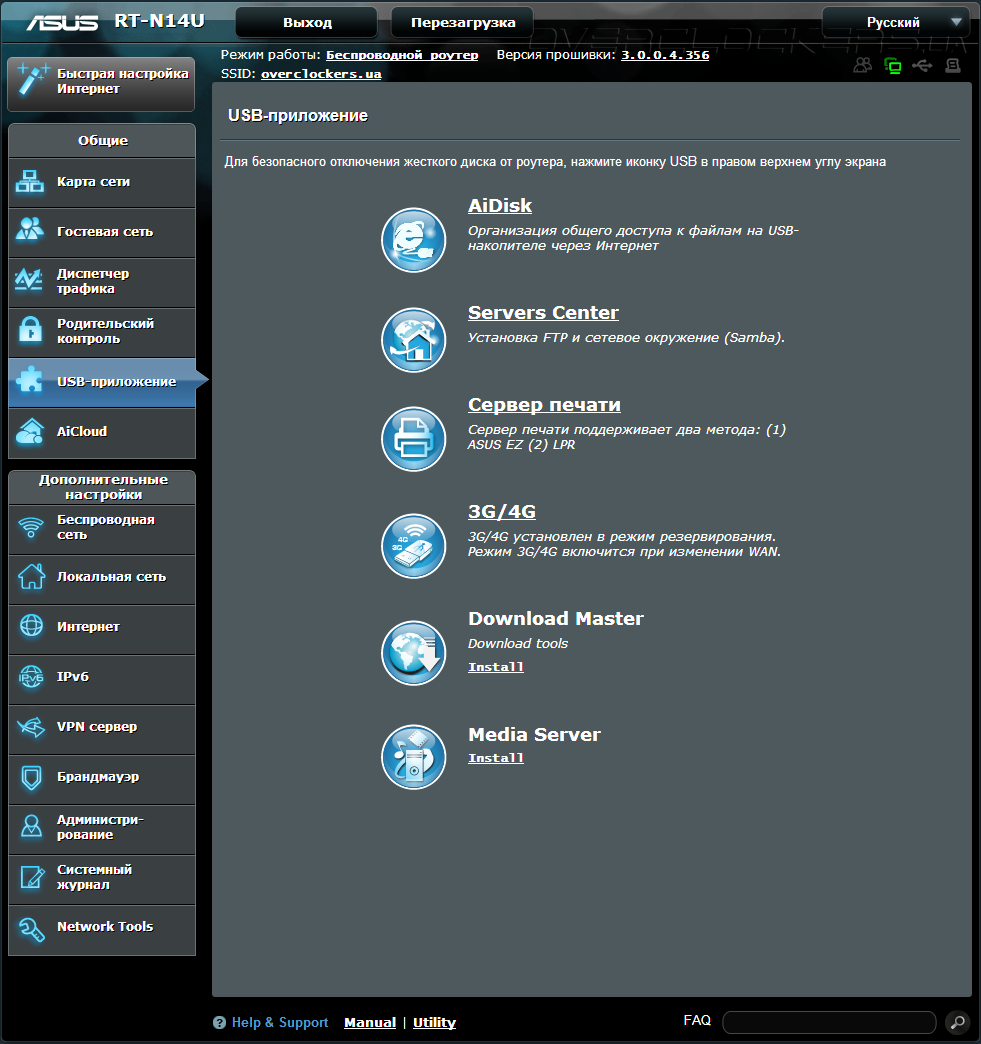Viewport: 981px width, 1044px height.
Task: Open Интернет settings menu item
Action: pos(102,629)
